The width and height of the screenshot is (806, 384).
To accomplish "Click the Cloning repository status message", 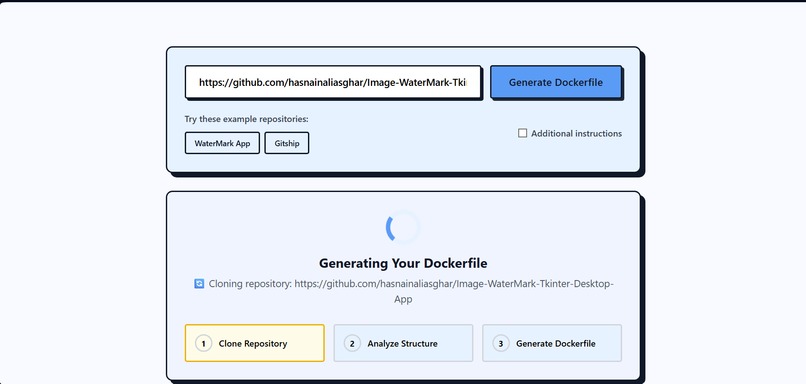I will click(x=403, y=291).
